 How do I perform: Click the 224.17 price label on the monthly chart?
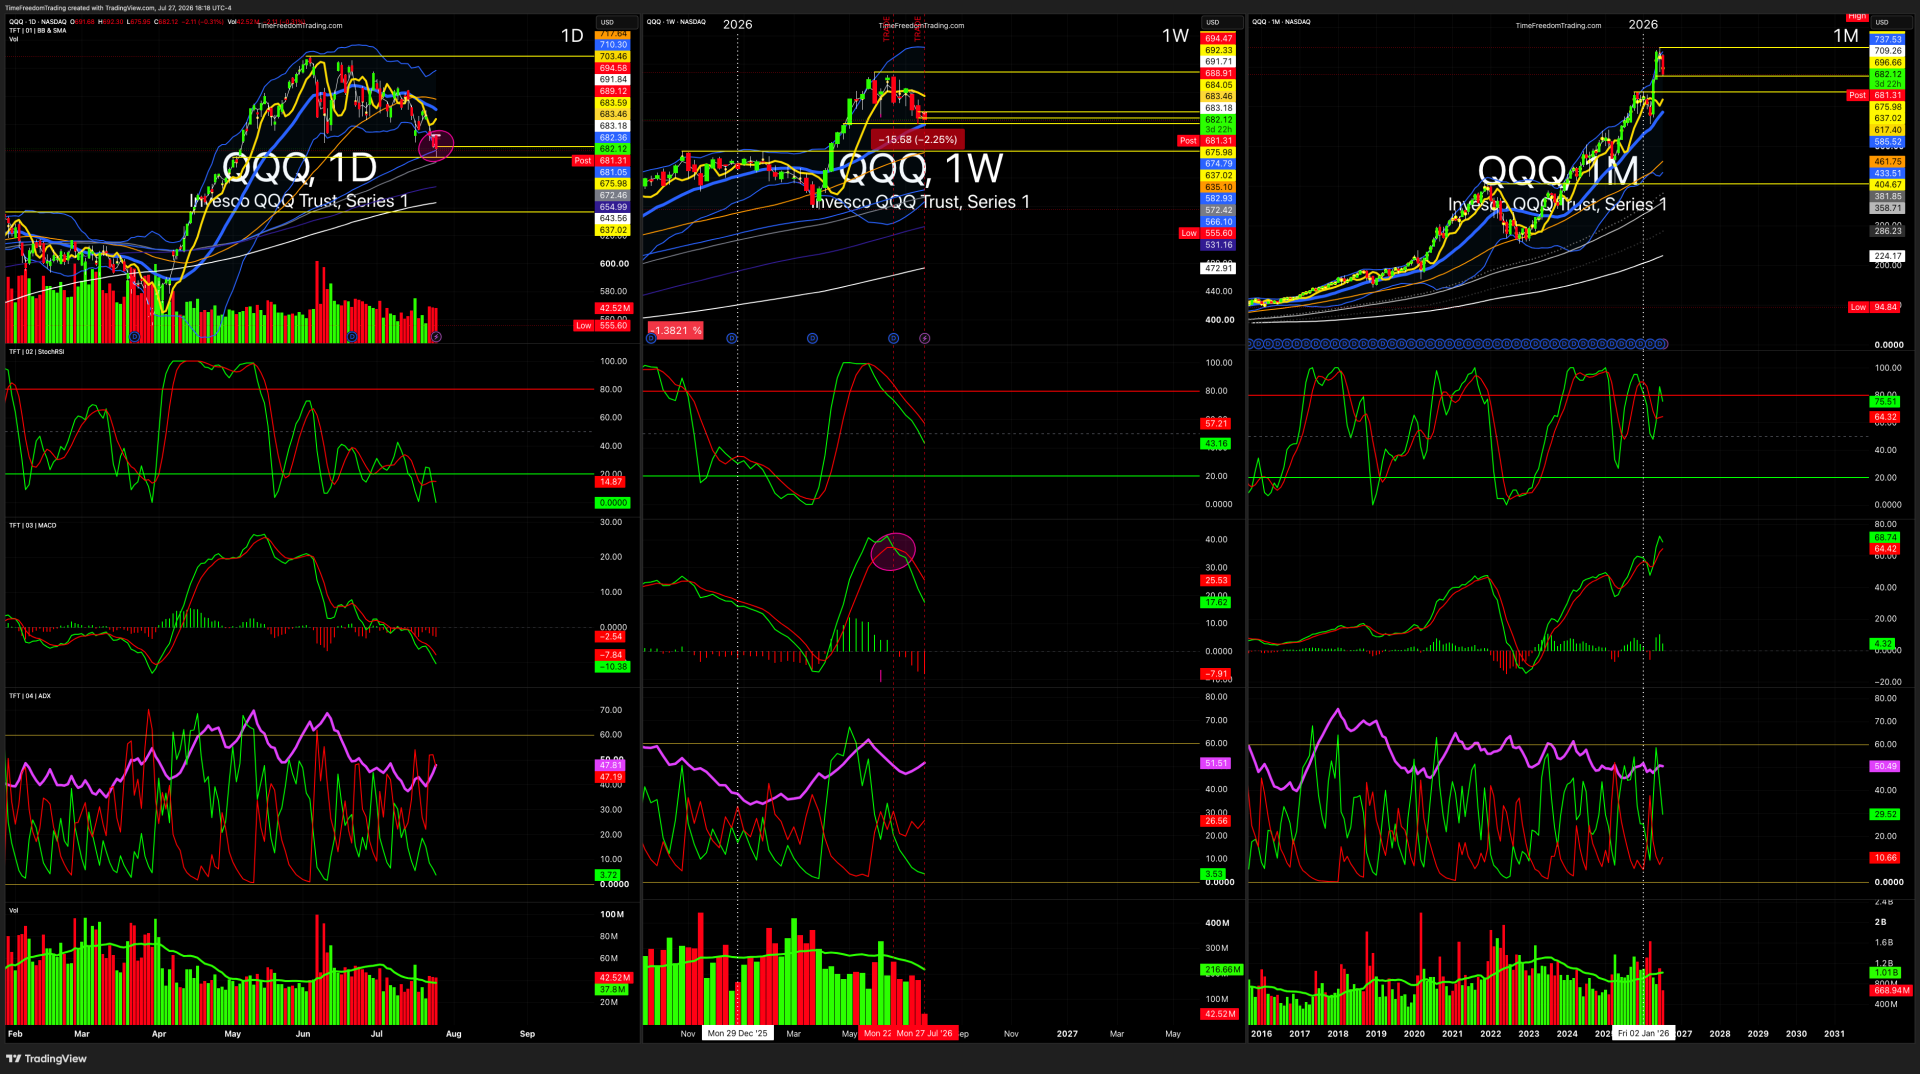[x=1888, y=256]
